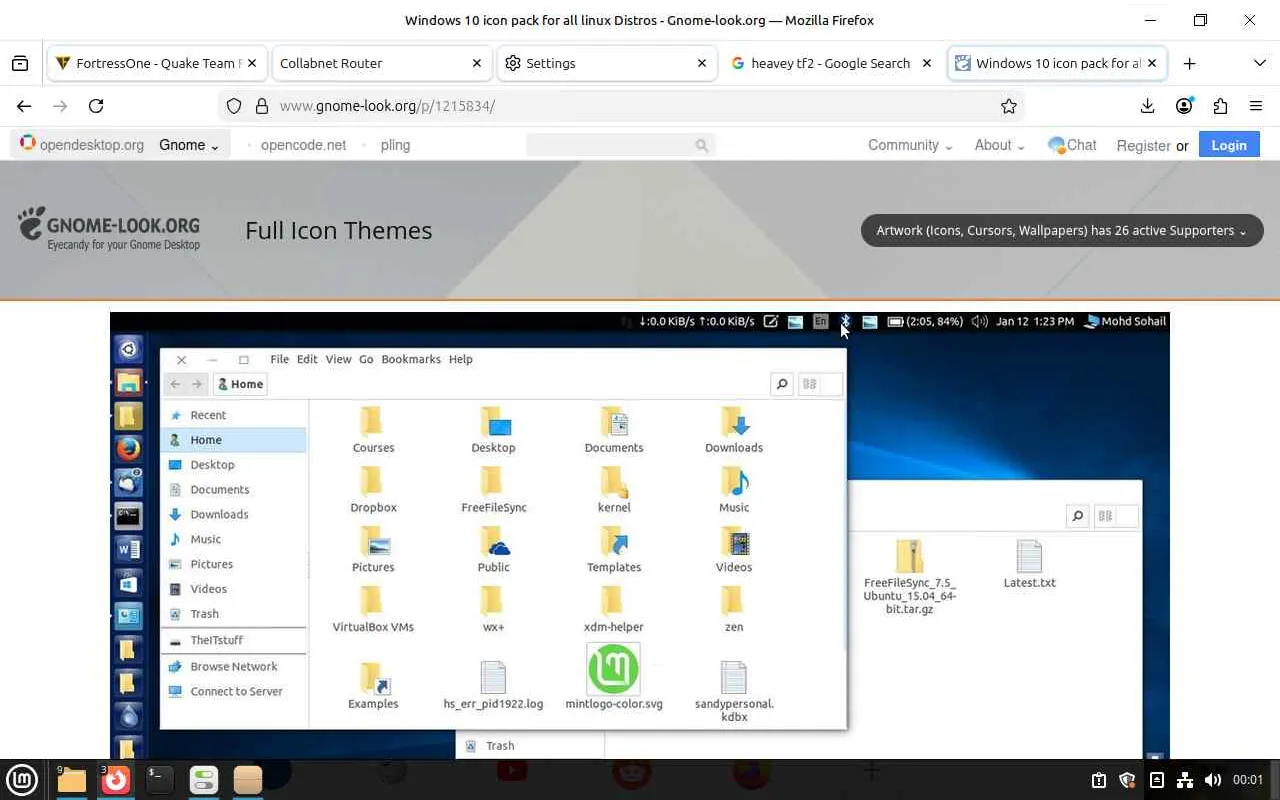1280x800 pixels.
Task: Click the forward navigation arrow
Action: pos(60,106)
